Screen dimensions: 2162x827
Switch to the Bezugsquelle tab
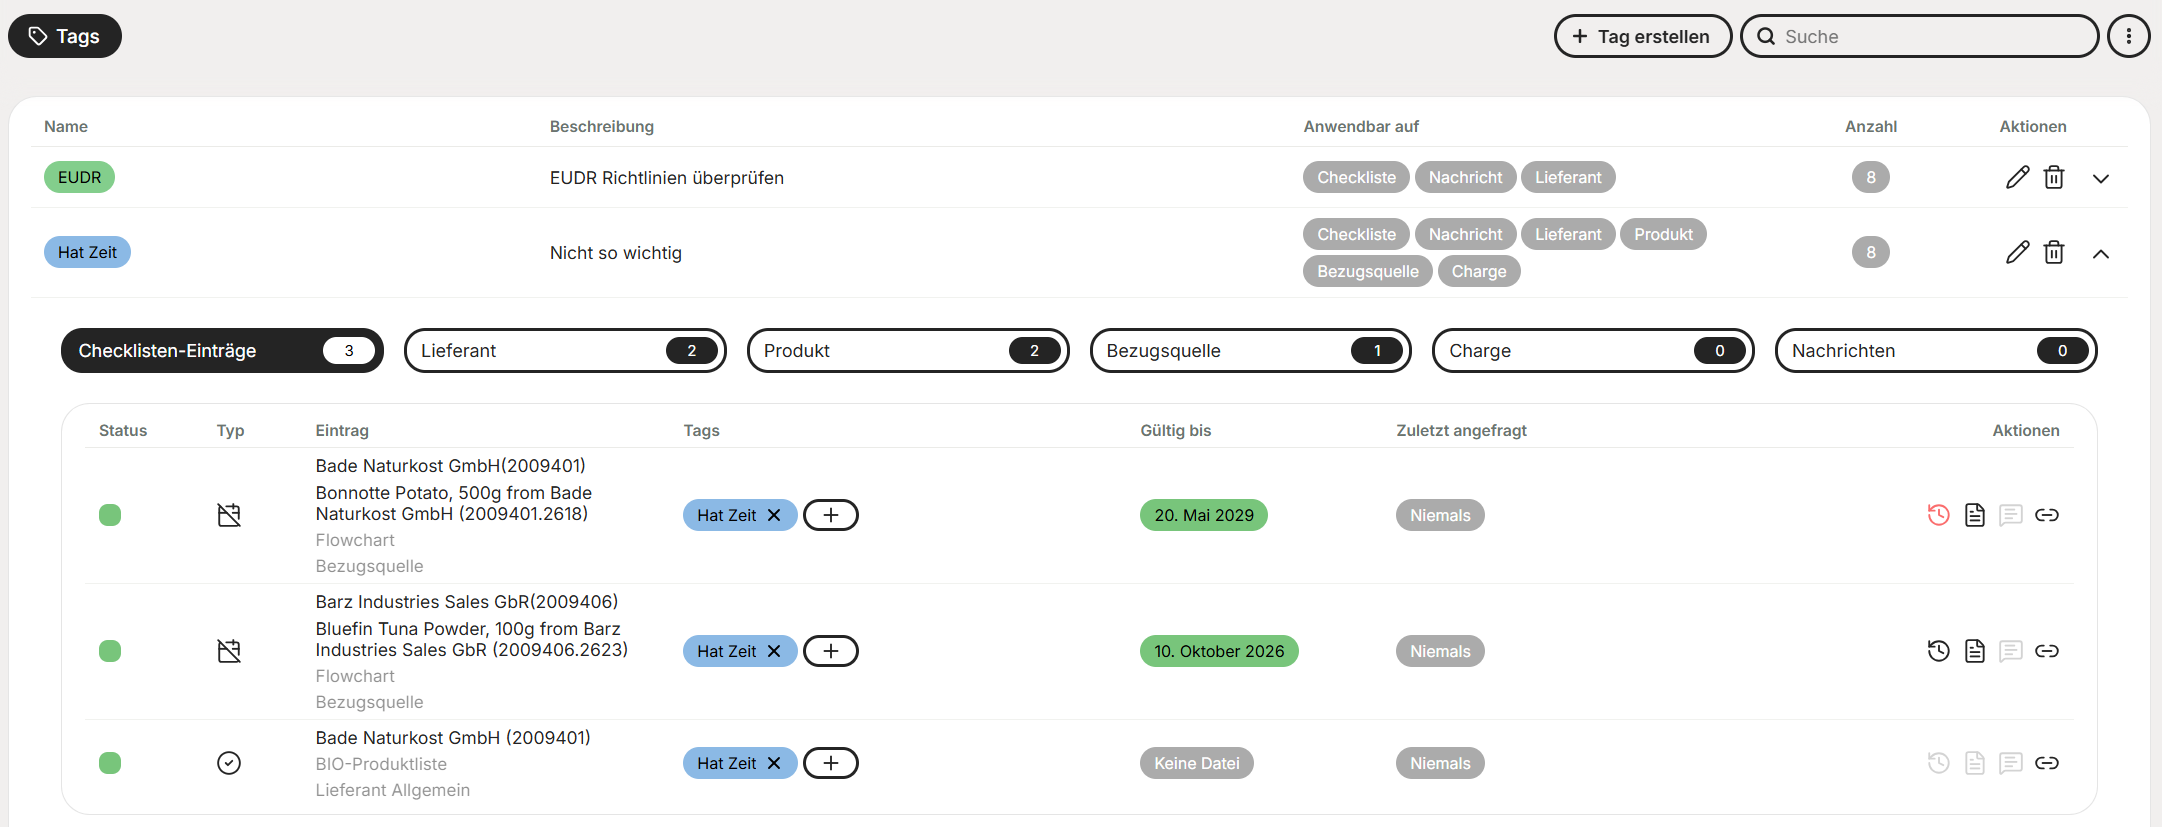point(1250,351)
